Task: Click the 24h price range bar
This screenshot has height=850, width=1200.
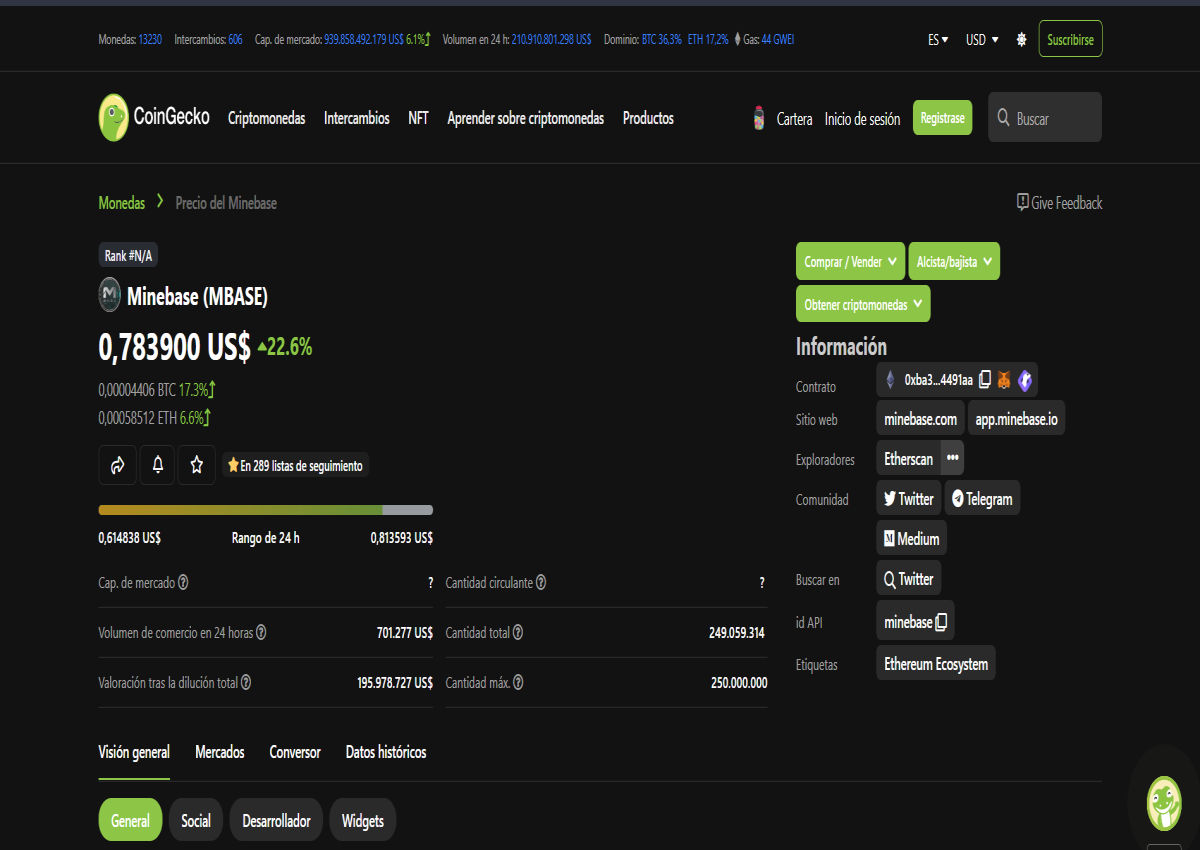Action: [266, 510]
